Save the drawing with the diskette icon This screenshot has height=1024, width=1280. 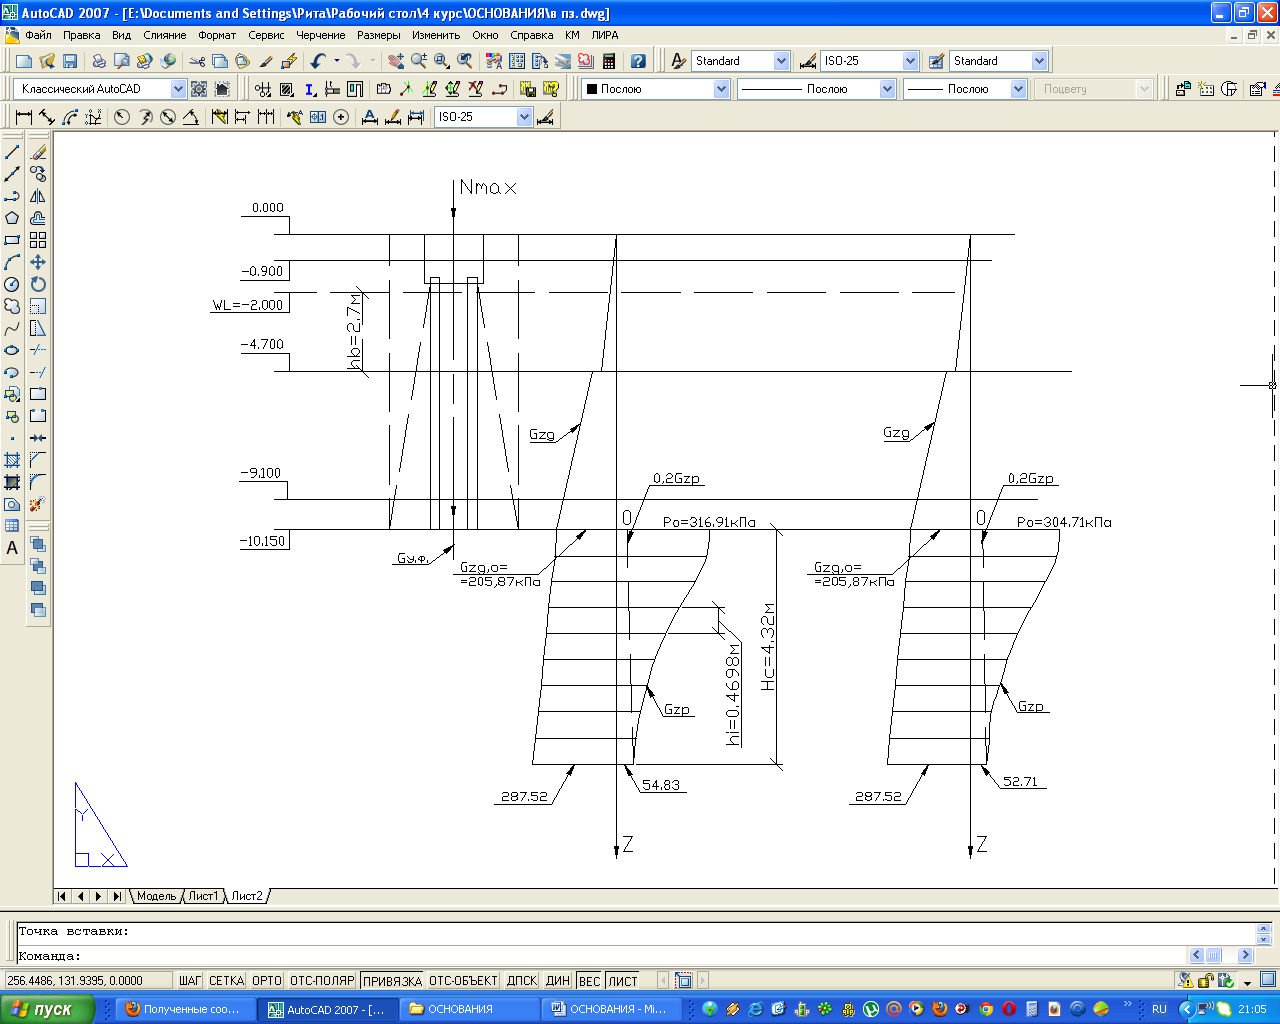pyautogui.click(x=70, y=61)
